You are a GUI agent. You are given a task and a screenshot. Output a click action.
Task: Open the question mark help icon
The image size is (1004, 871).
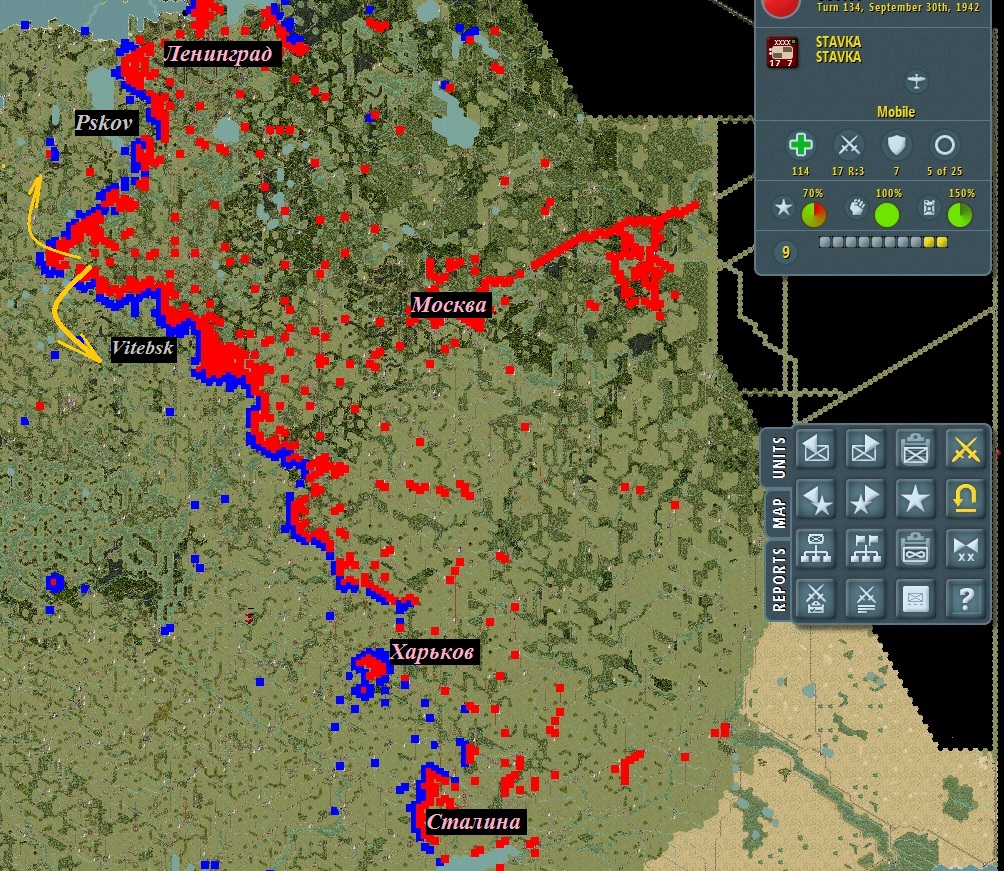[965, 599]
